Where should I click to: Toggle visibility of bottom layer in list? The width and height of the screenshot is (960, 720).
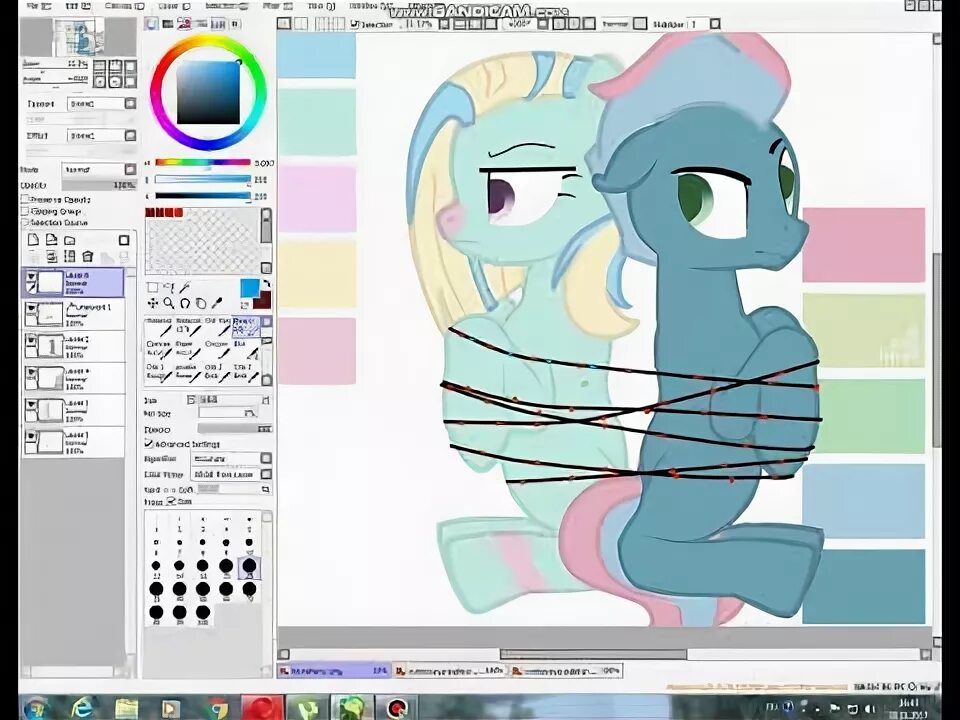pos(31,437)
